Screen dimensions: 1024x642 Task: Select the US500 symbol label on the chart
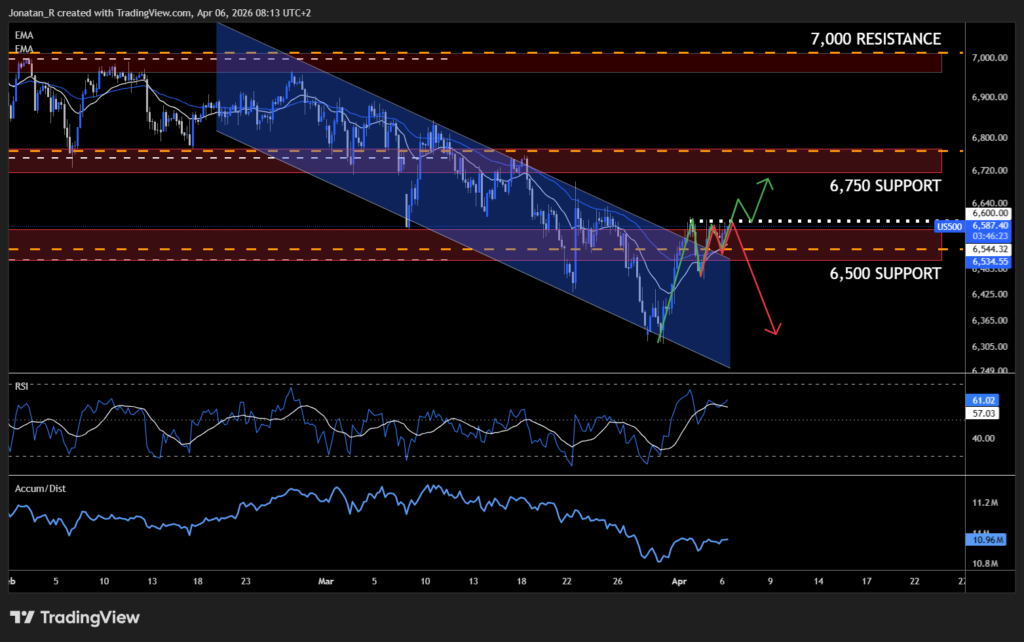[x=948, y=227]
